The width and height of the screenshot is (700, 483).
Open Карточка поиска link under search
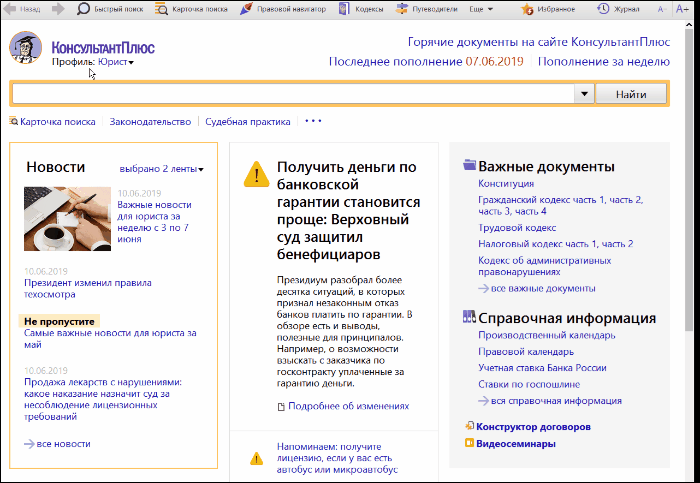coord(58,121)
